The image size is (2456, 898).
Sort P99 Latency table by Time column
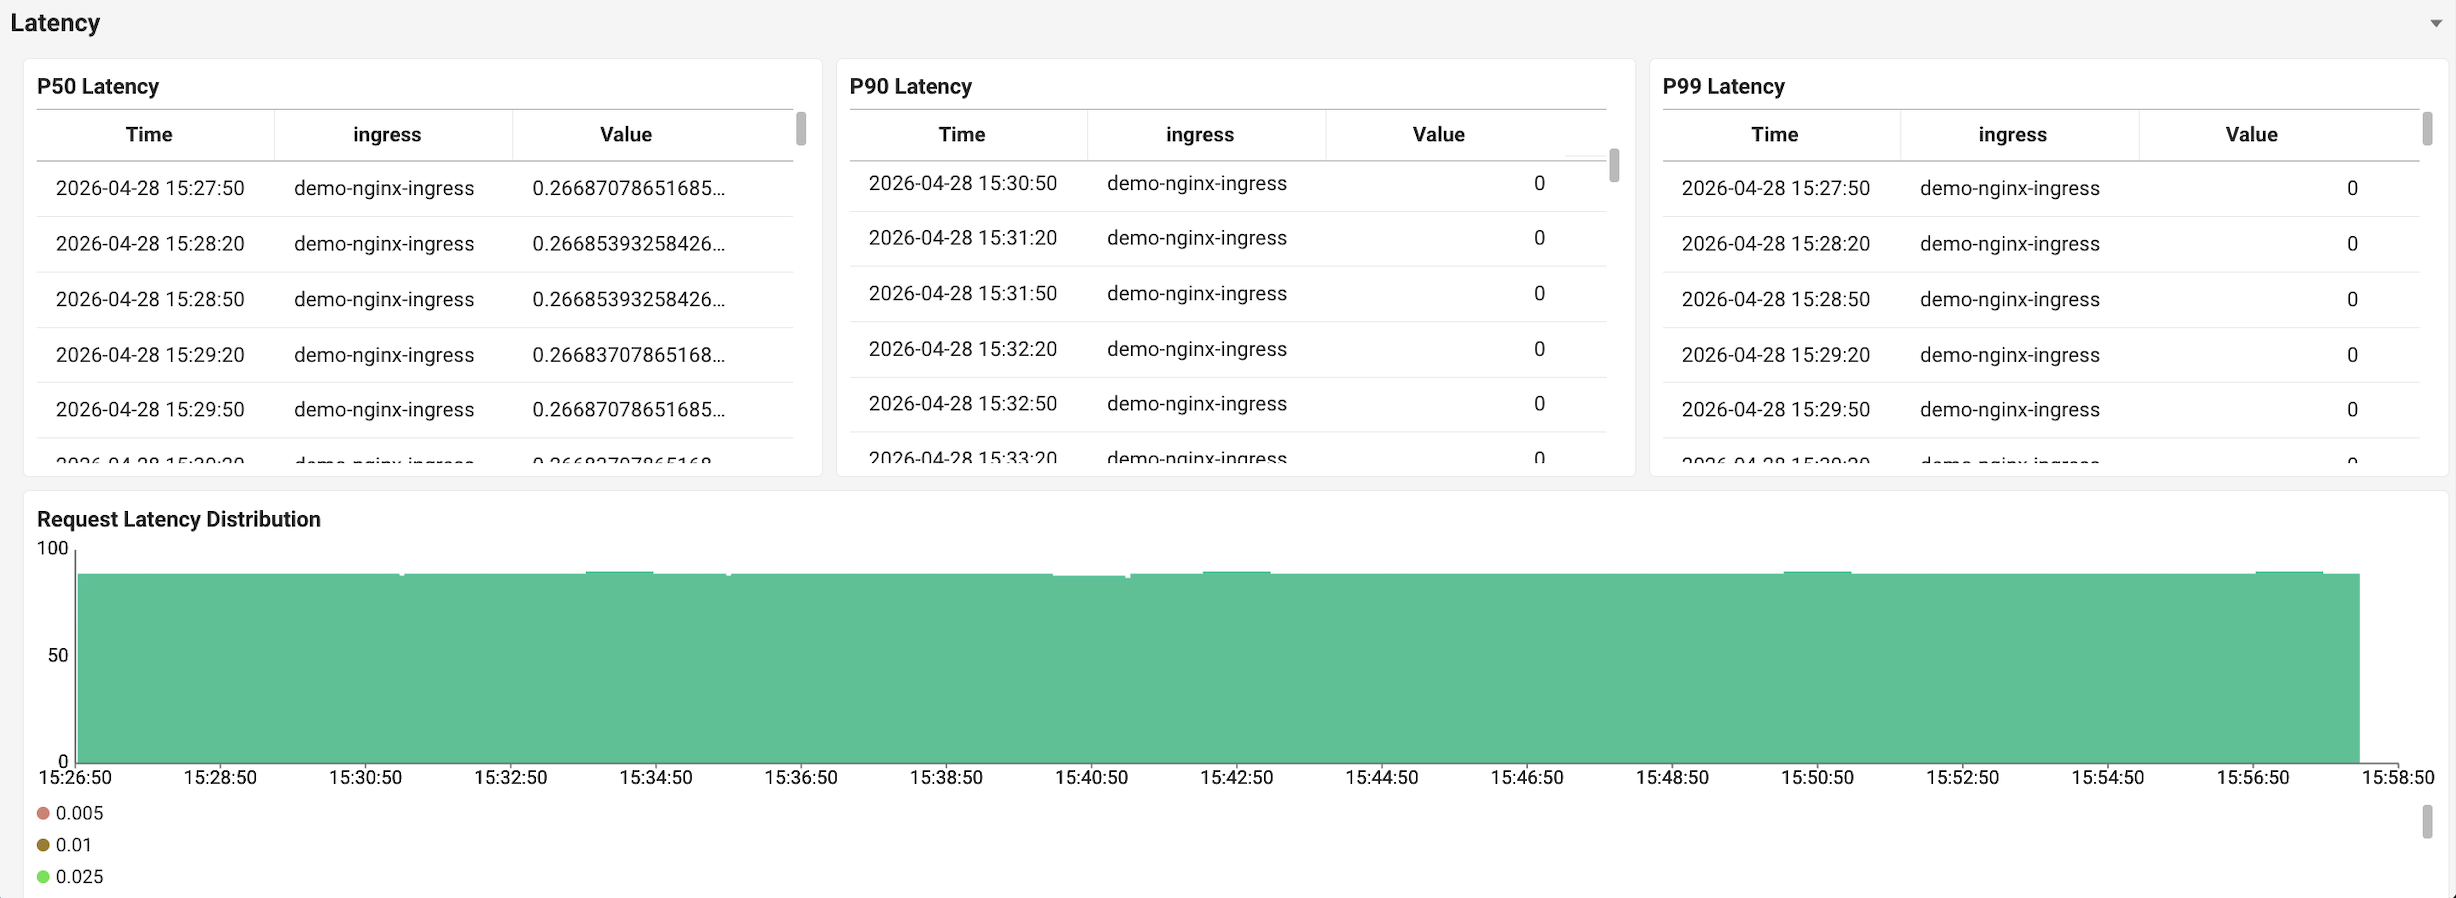coord(1775,135)
